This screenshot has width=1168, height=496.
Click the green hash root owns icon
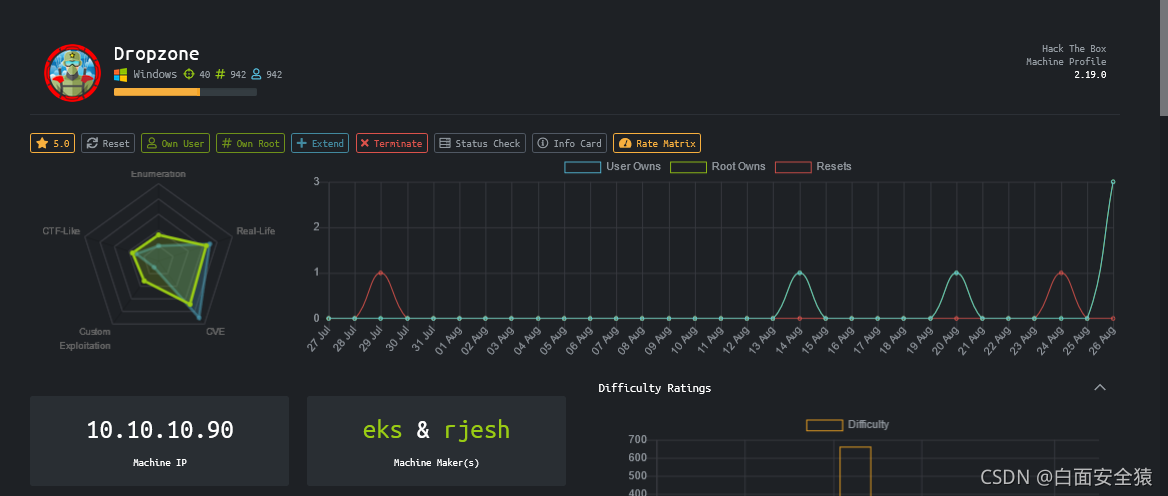(x=220, y=74)
